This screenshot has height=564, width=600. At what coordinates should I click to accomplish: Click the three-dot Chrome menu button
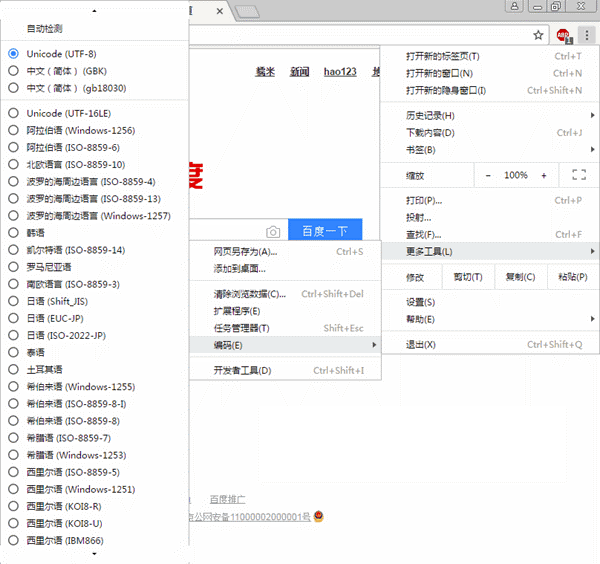[x=587, y=36]
